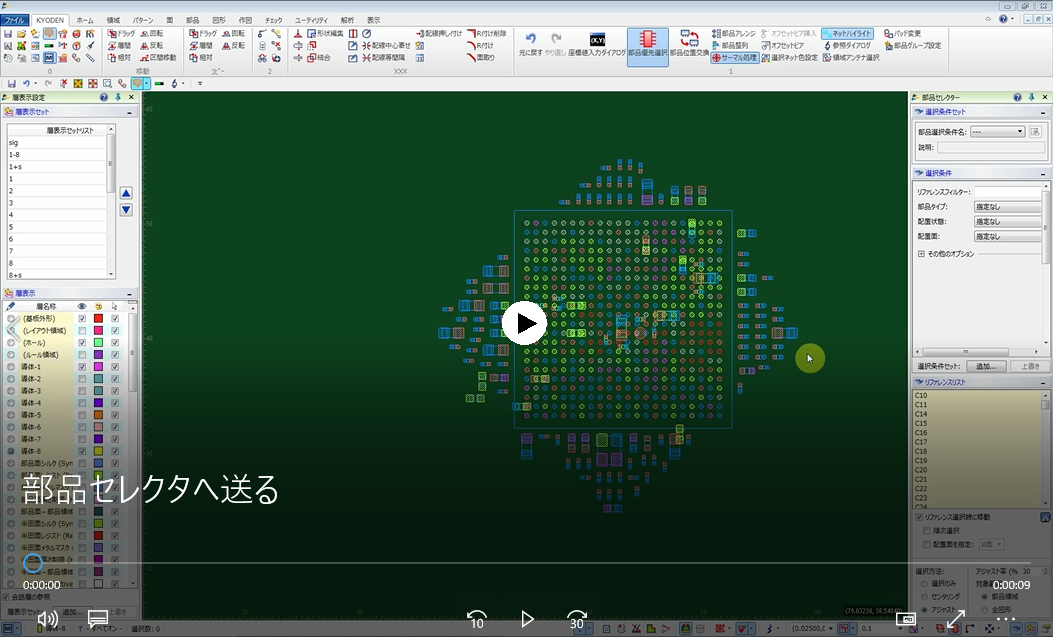Click the save icon in quick access toolbar

pyautogui.click(x=11, y=84)
